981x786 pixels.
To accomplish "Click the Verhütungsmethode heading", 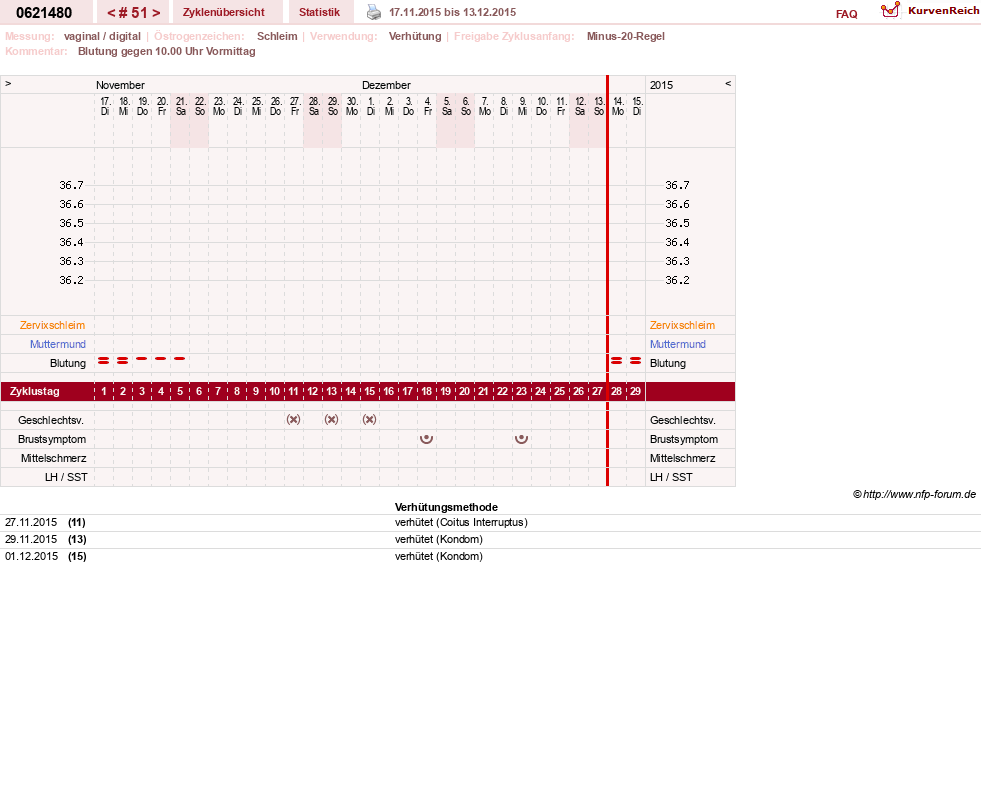I will click(446, 507).
